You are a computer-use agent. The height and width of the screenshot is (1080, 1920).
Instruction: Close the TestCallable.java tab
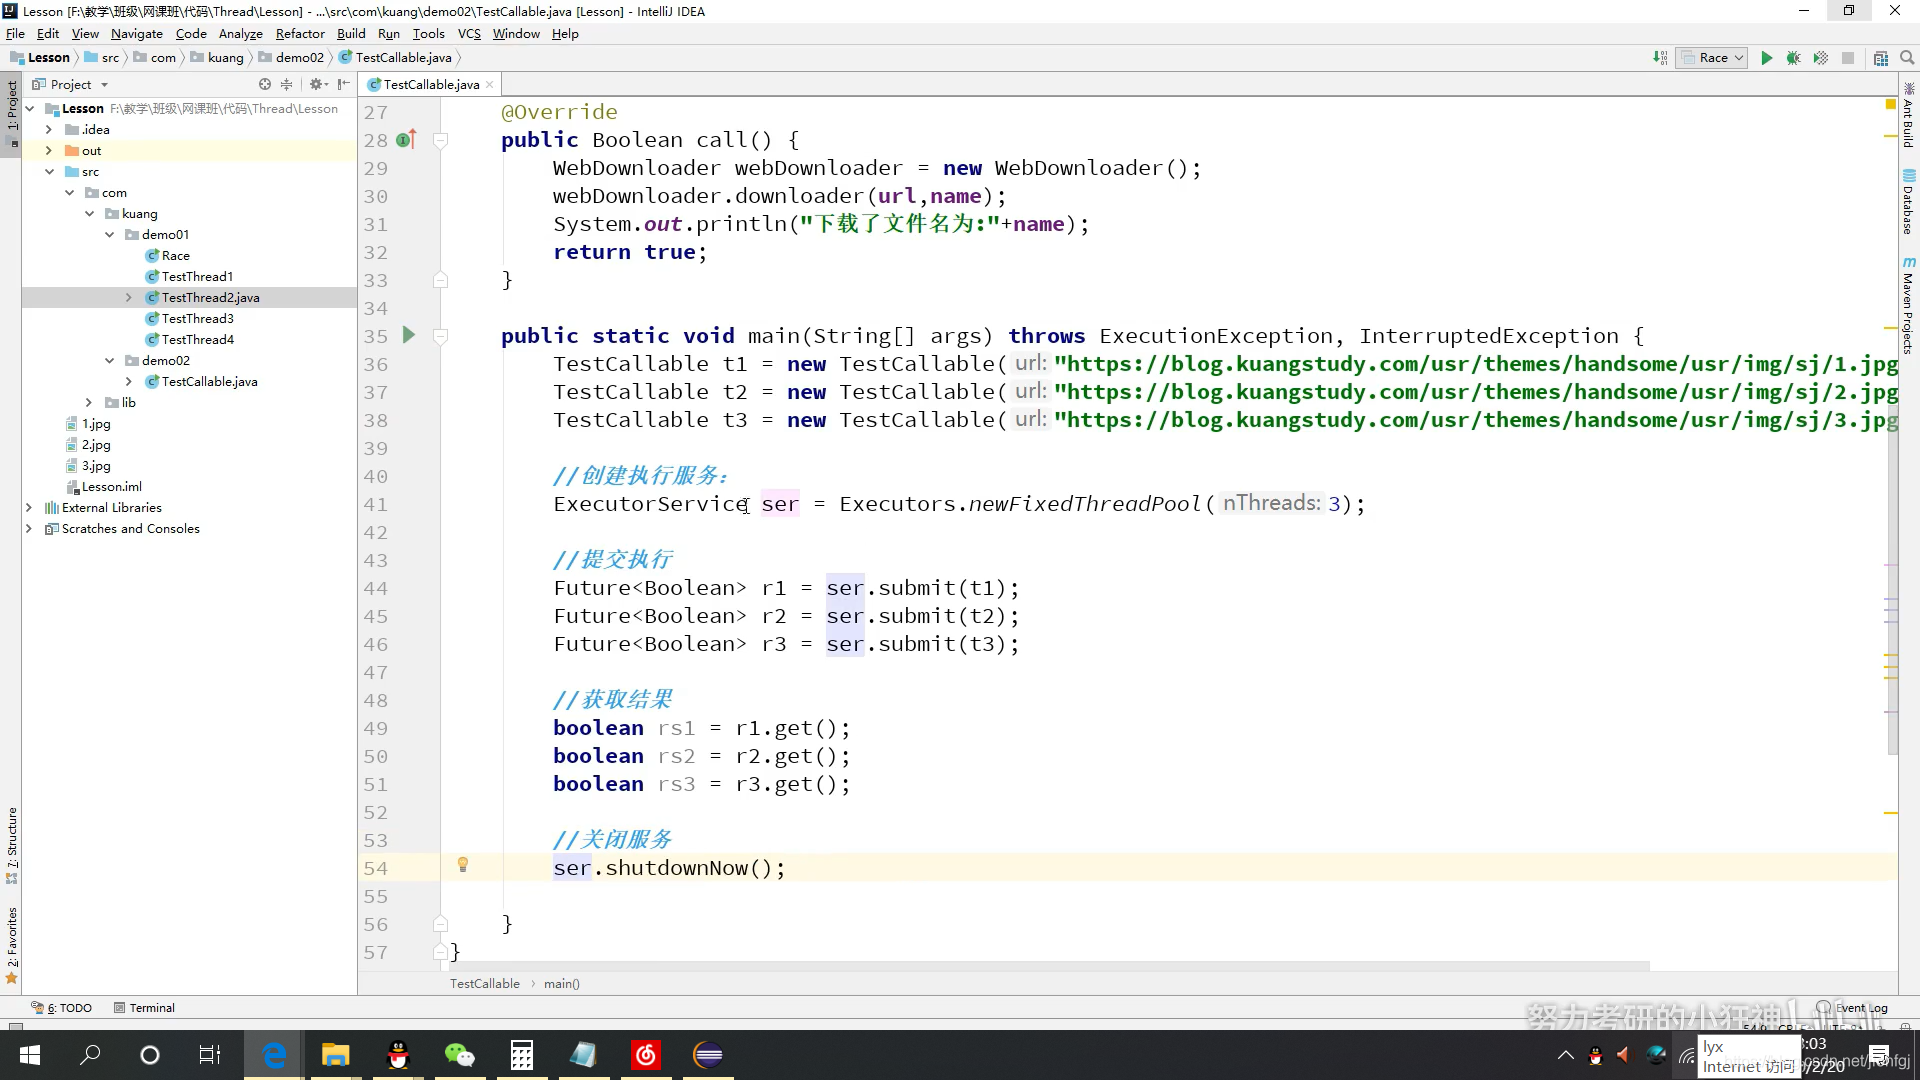point(489,85)
